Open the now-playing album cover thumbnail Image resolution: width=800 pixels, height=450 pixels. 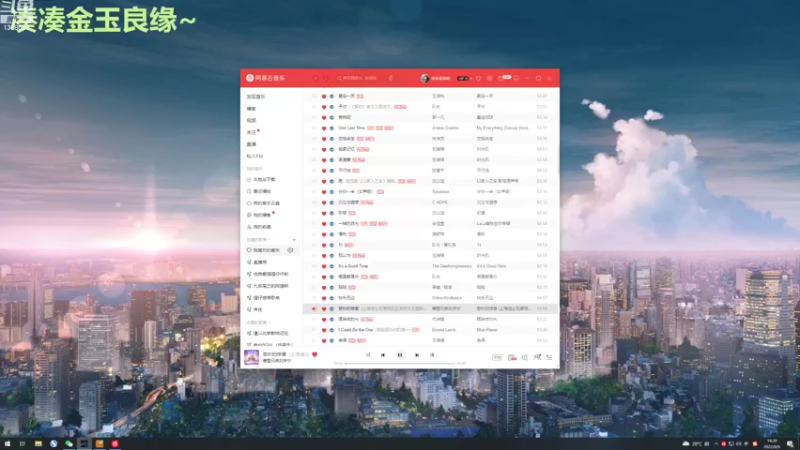pyautogui.click(x=252, y=357)
